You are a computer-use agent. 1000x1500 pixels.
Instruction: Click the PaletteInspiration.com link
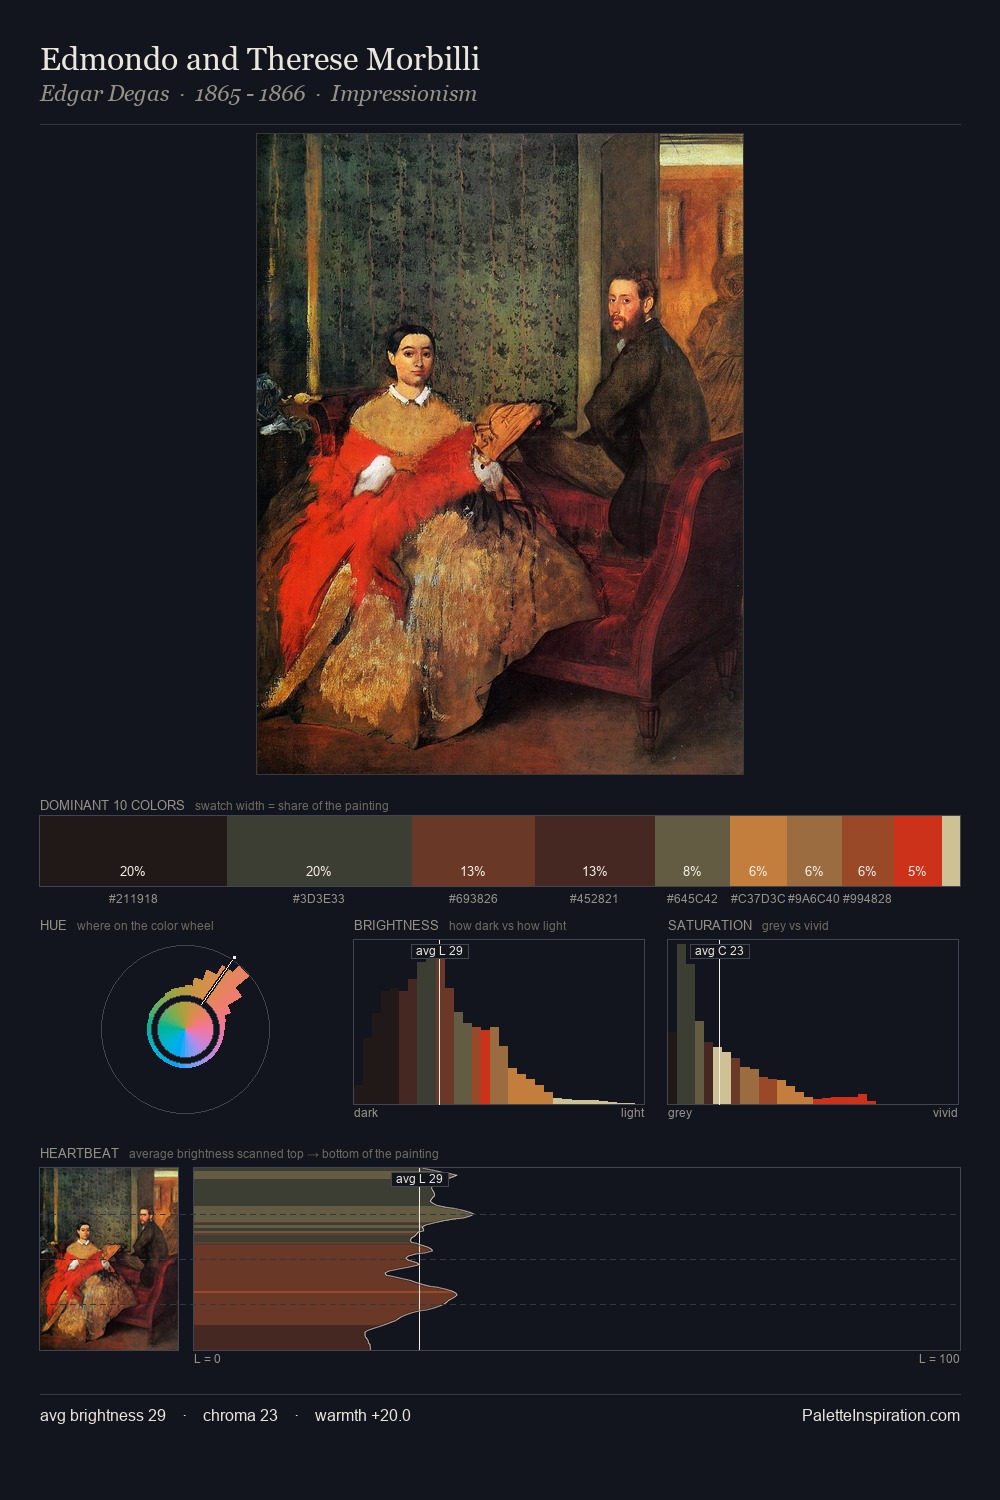tap(881, 1415)
